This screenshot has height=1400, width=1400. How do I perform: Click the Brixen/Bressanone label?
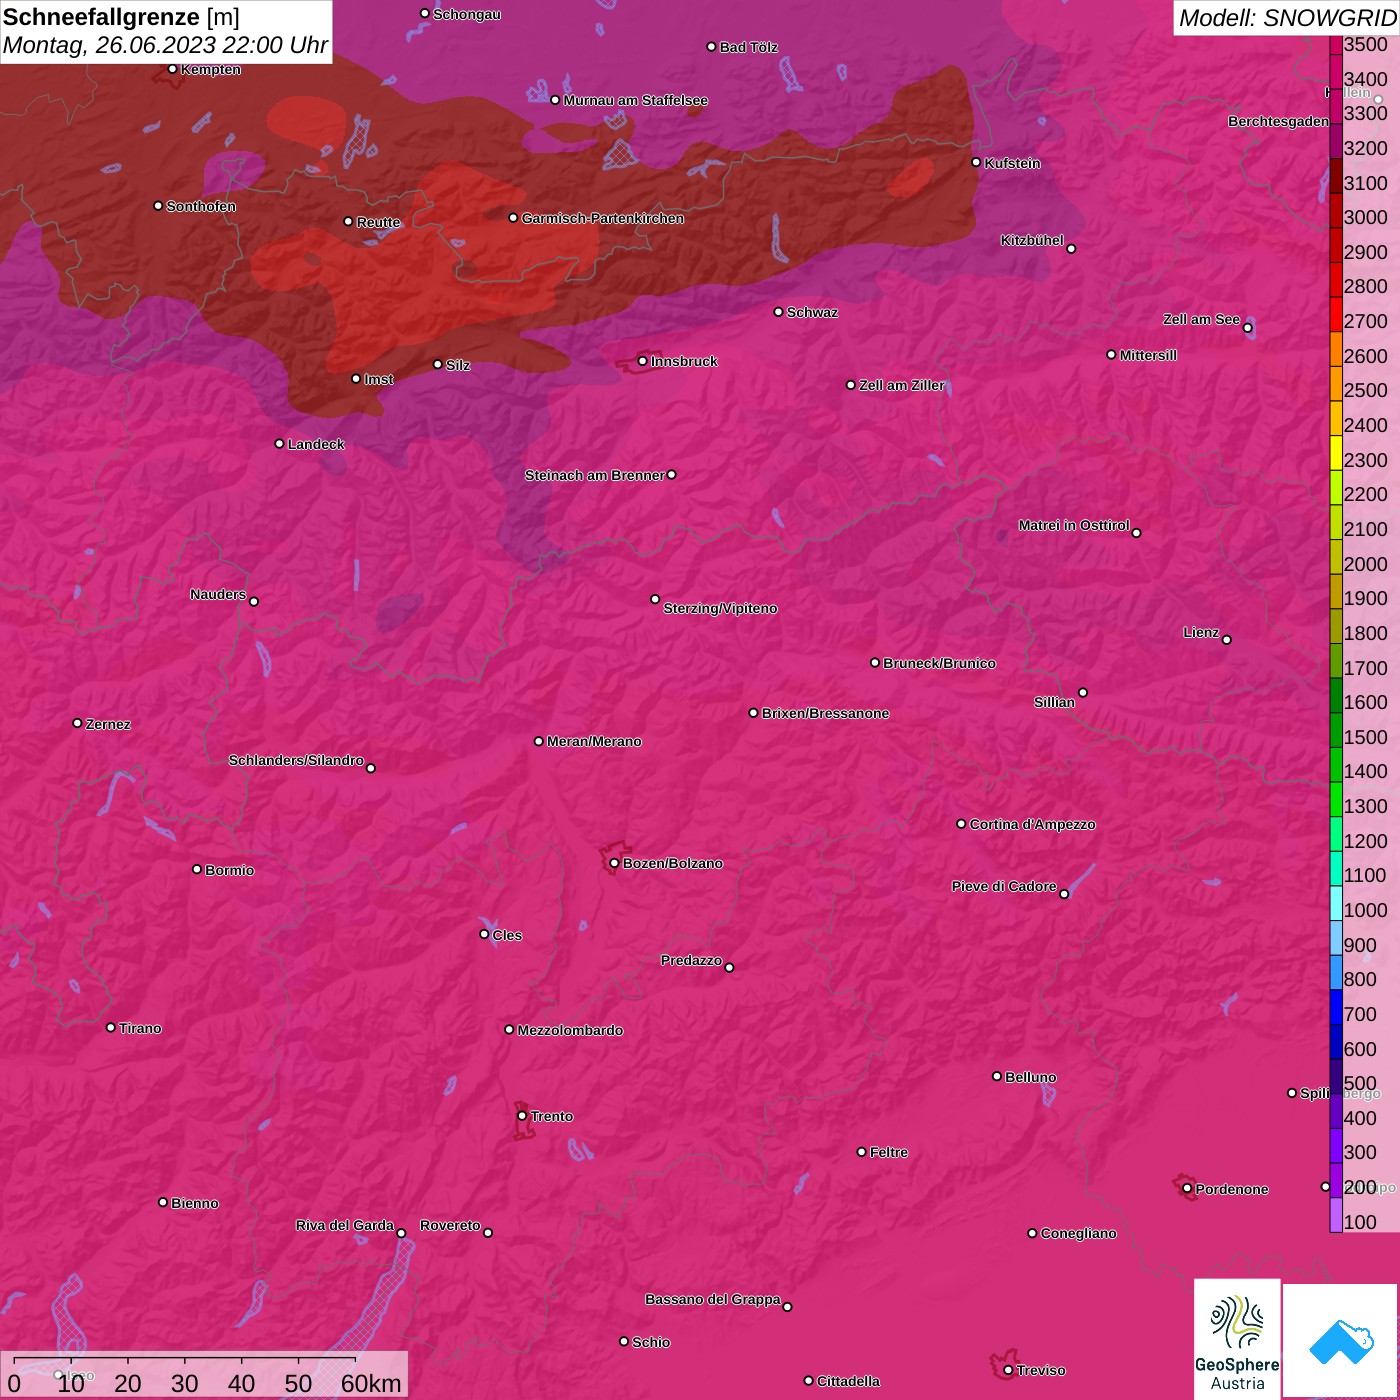coord(825,713)
